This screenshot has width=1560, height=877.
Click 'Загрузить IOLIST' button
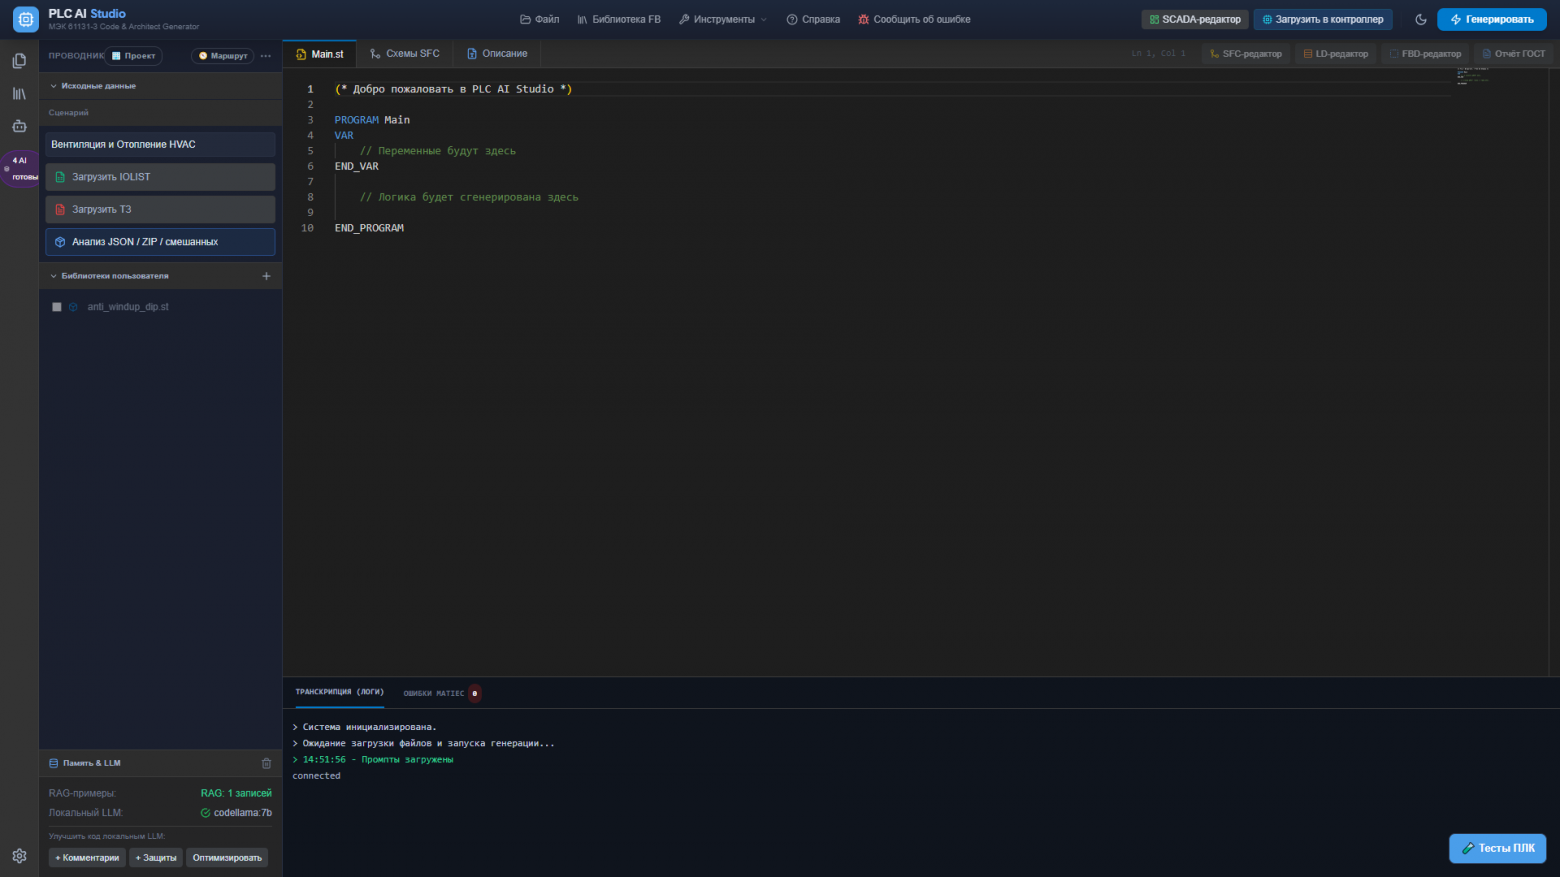click(x=160, y=177)
